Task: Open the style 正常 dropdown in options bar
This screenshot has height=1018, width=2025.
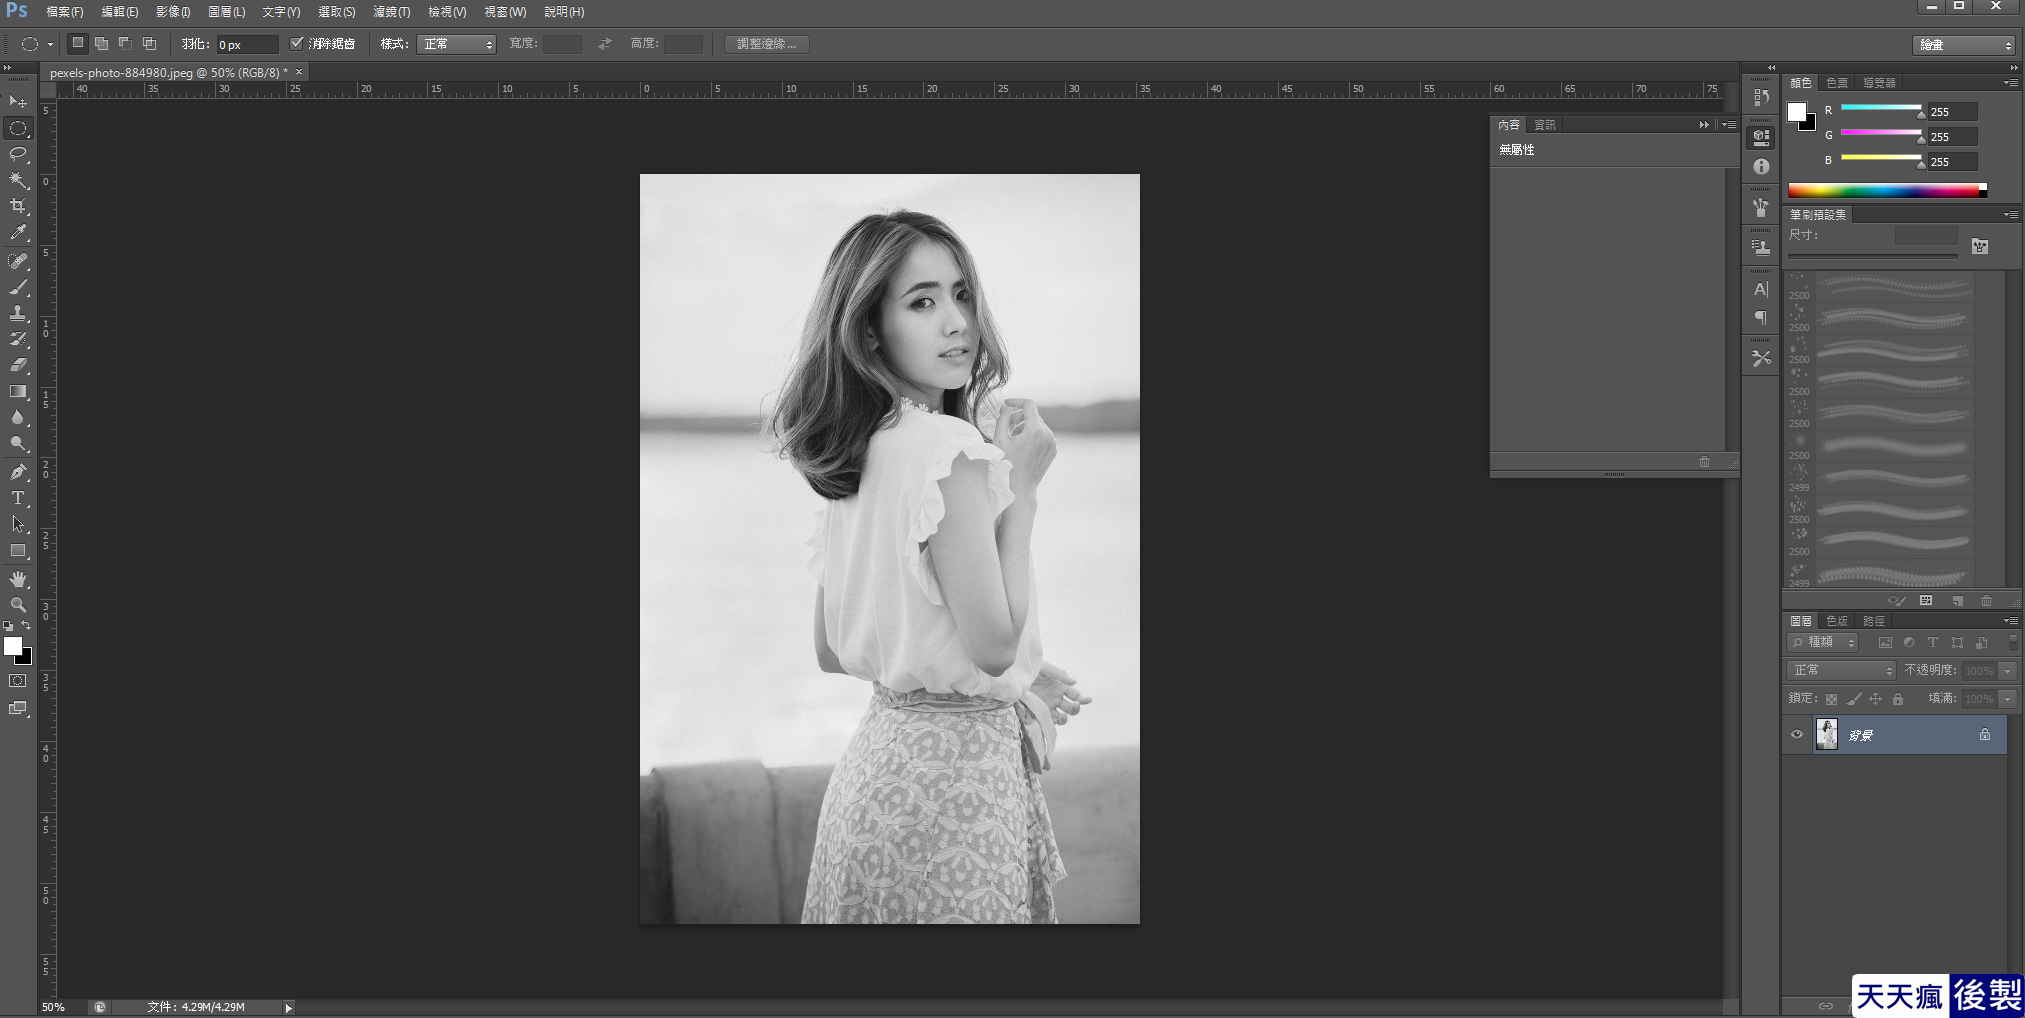Action: (456, 44)
